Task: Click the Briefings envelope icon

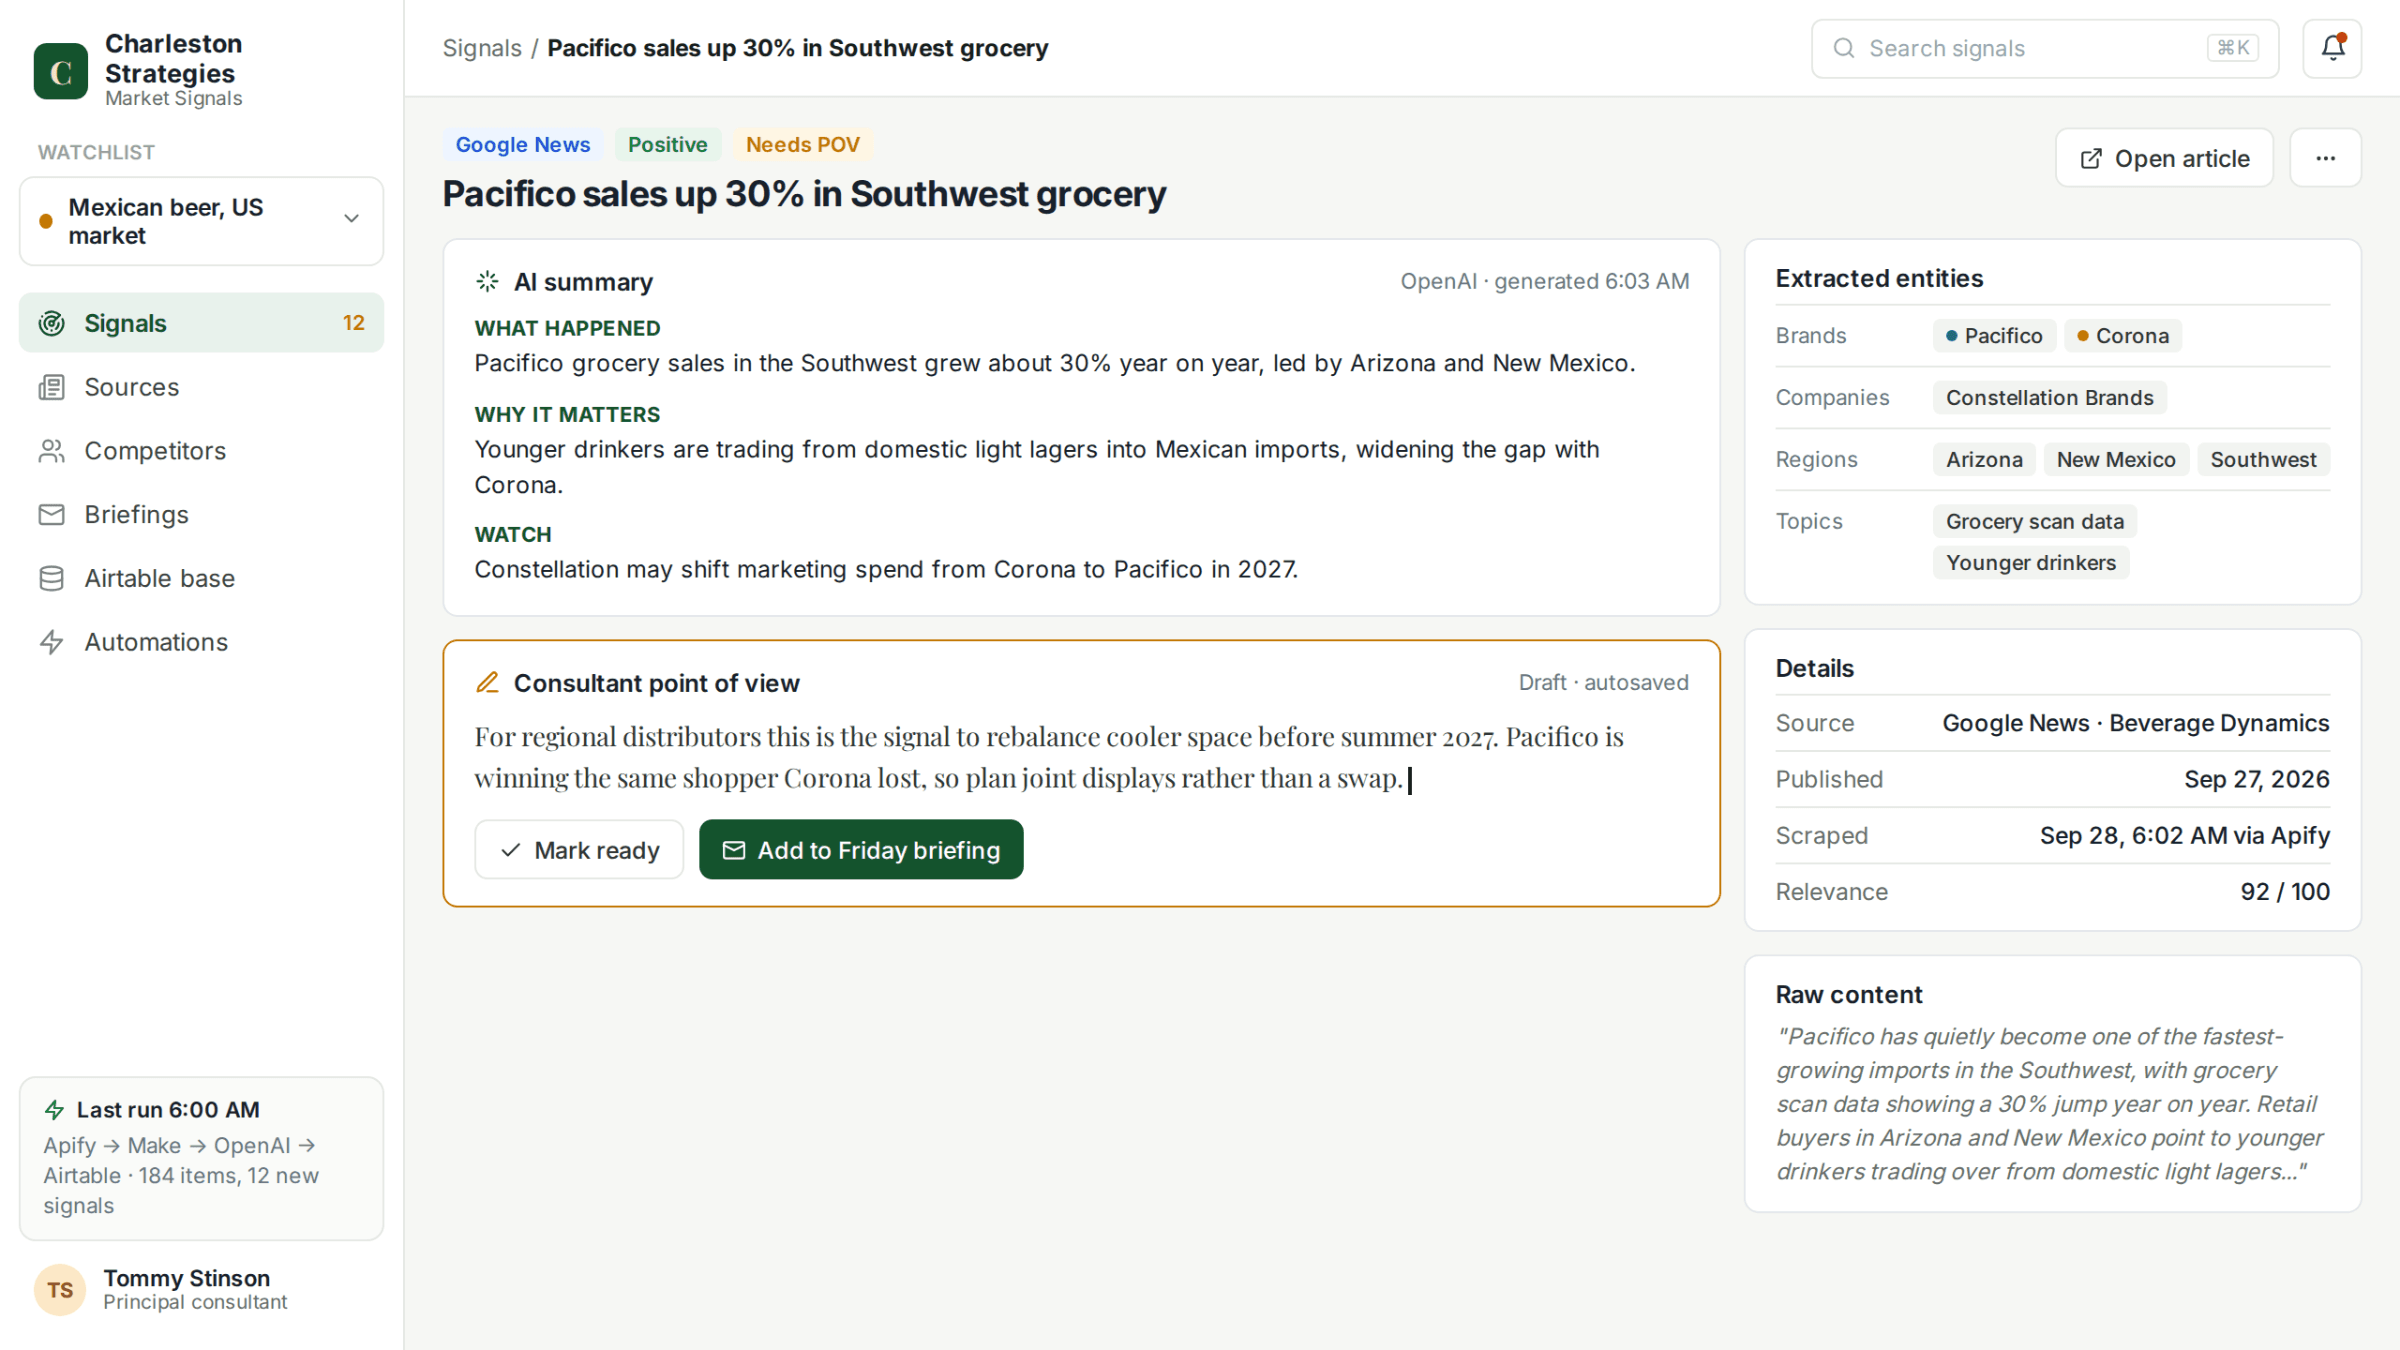Action: (52, 514)
